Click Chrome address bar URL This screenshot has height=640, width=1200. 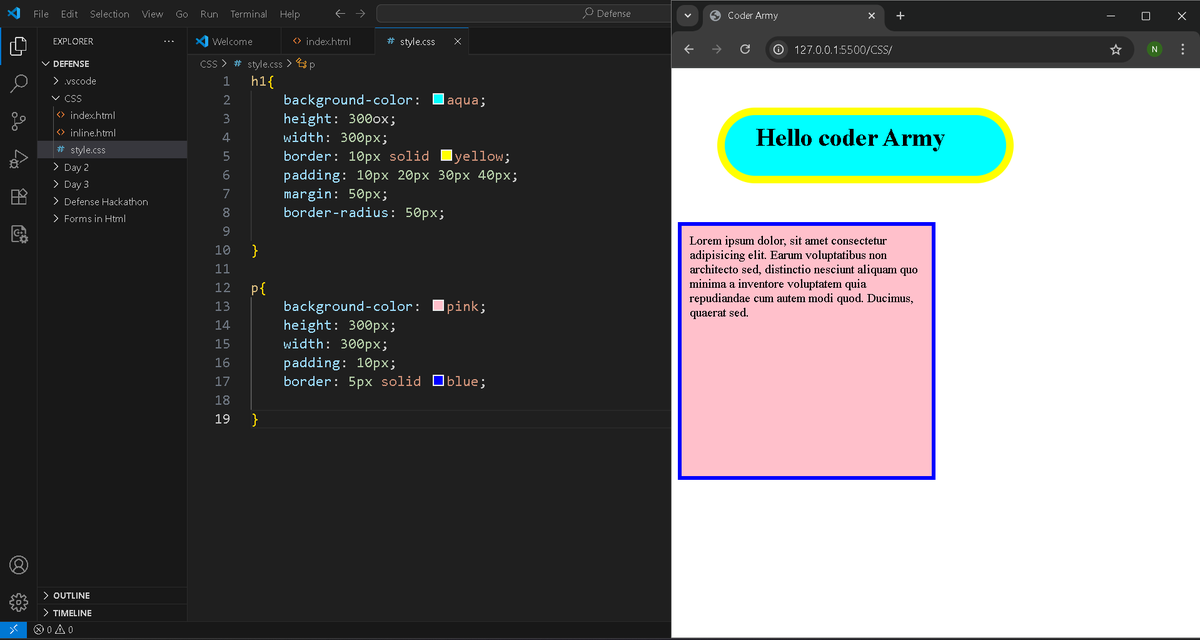pyautogui.click(x=842, y=49)
